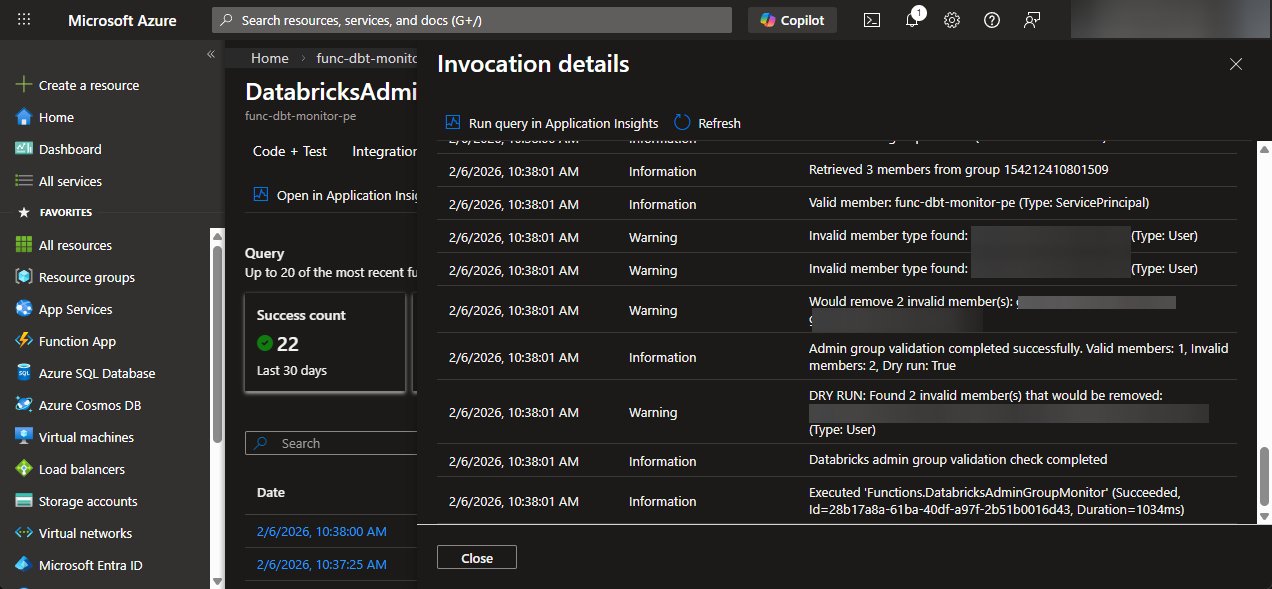Send feedback via person icon
Image resolution: width=1272 pixels, height=589 pixels.
coord(1031,19)
